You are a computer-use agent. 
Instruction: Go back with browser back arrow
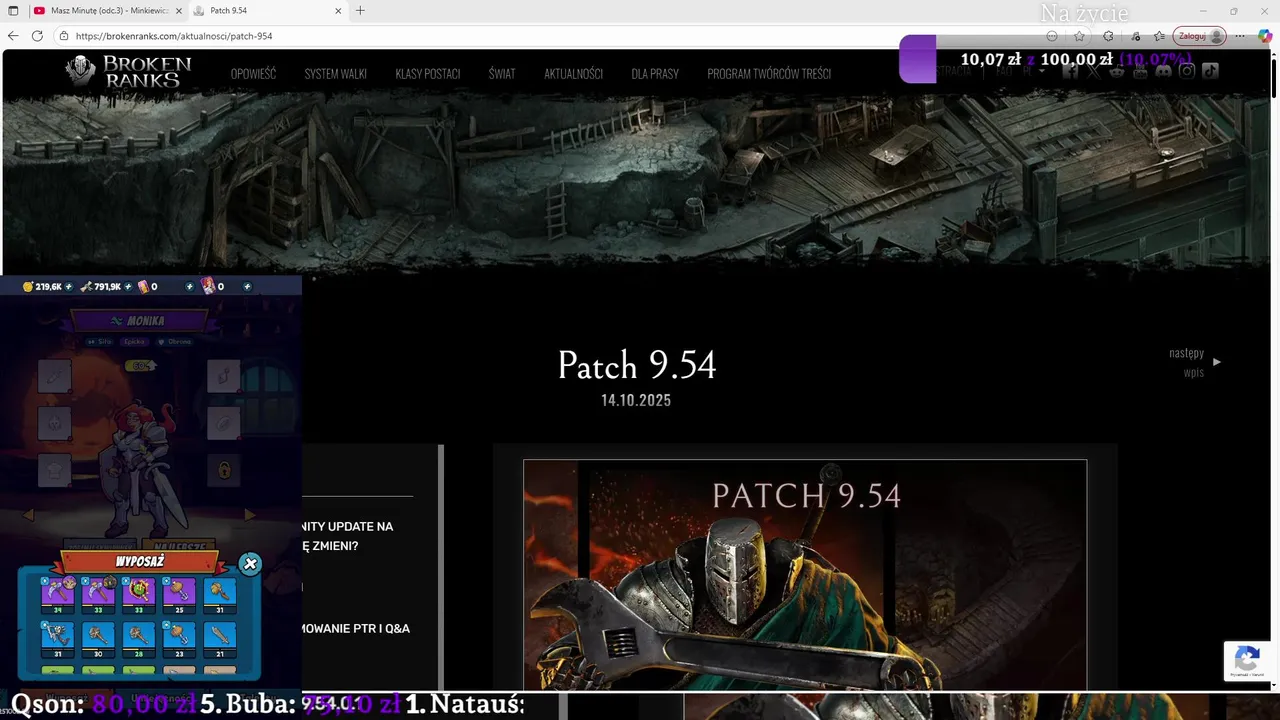[x=13, y=36]
